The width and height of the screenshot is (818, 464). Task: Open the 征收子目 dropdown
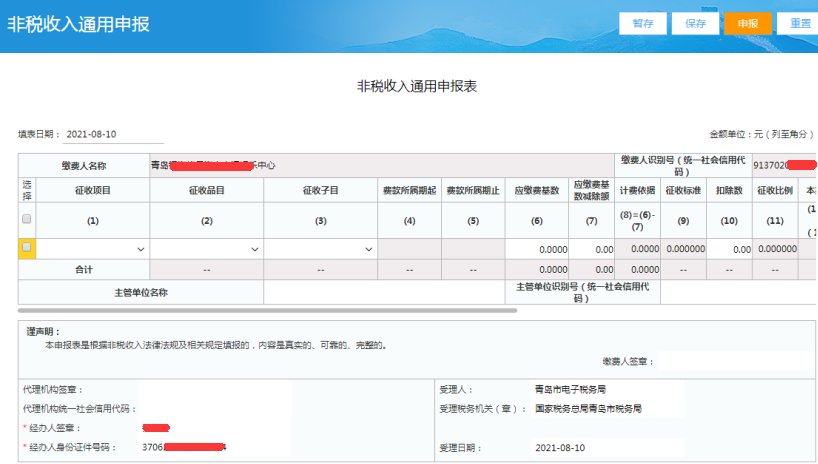pyautogui.click(x=320, y=249)
